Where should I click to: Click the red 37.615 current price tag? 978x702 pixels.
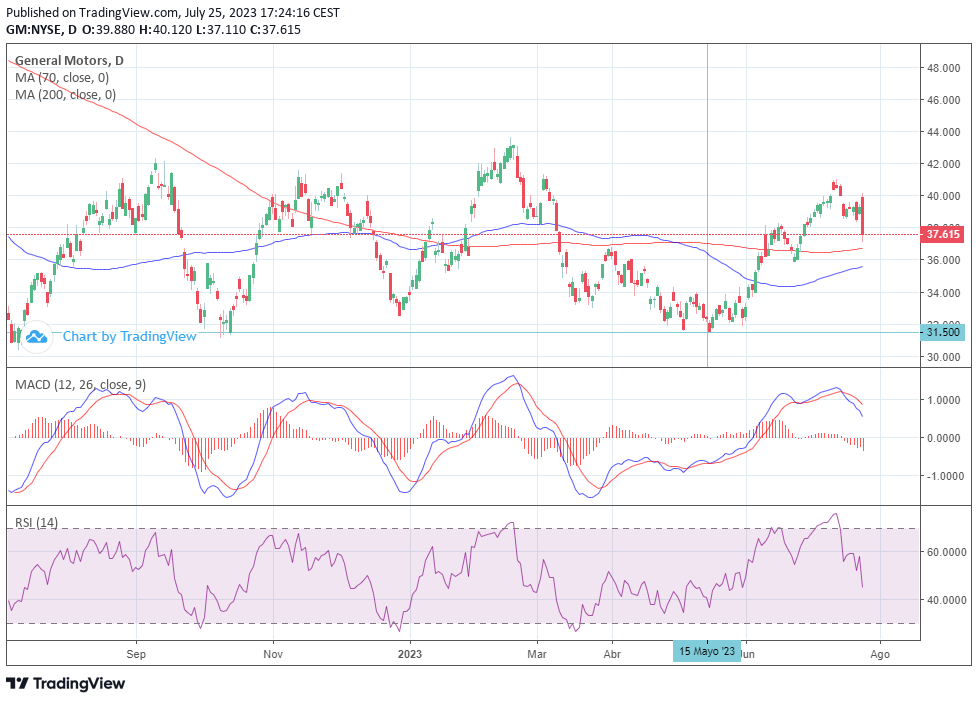click(x=943, y=235)
